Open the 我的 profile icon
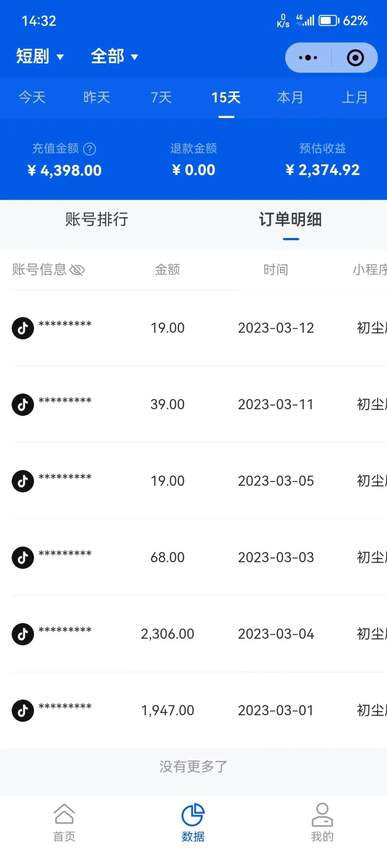The width and height of the screenshot is (387, 850). point(322,814)
